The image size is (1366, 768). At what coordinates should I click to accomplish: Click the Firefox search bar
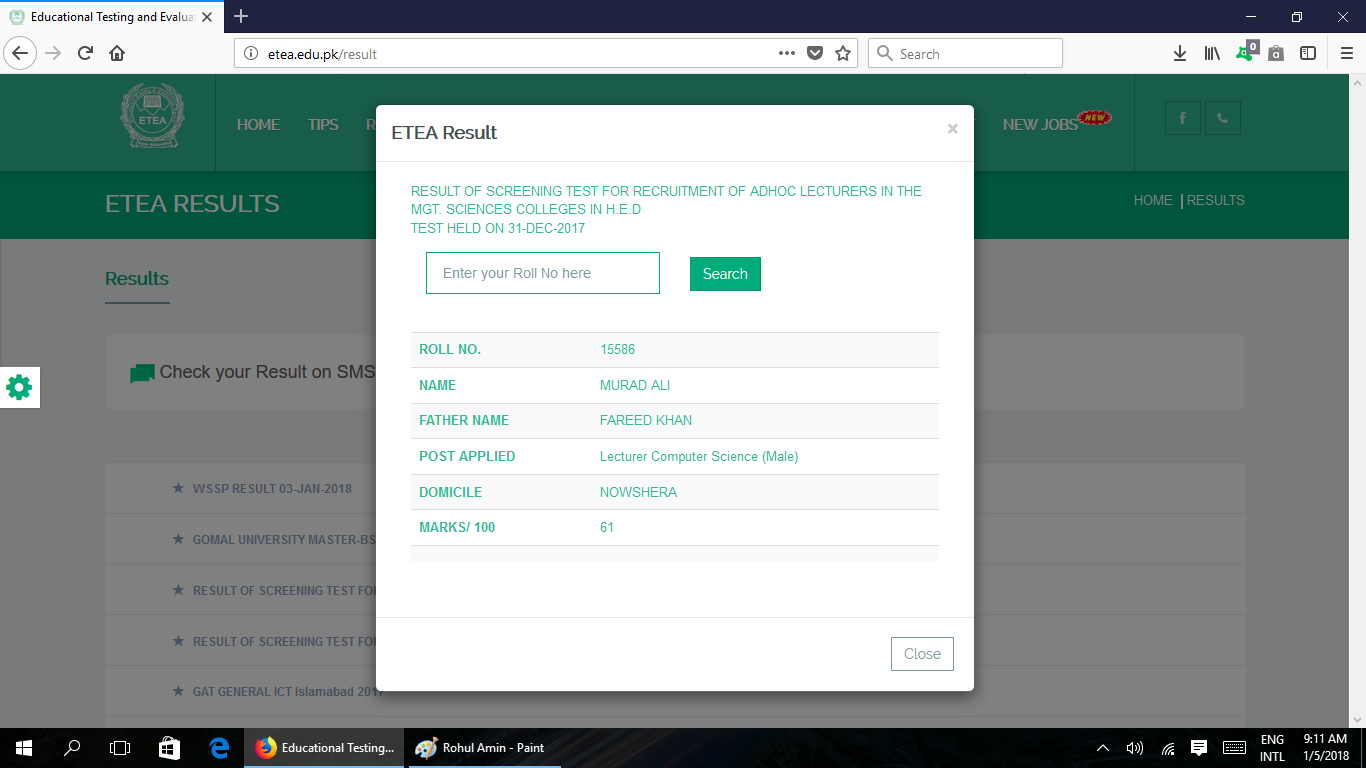click(965, 54)
